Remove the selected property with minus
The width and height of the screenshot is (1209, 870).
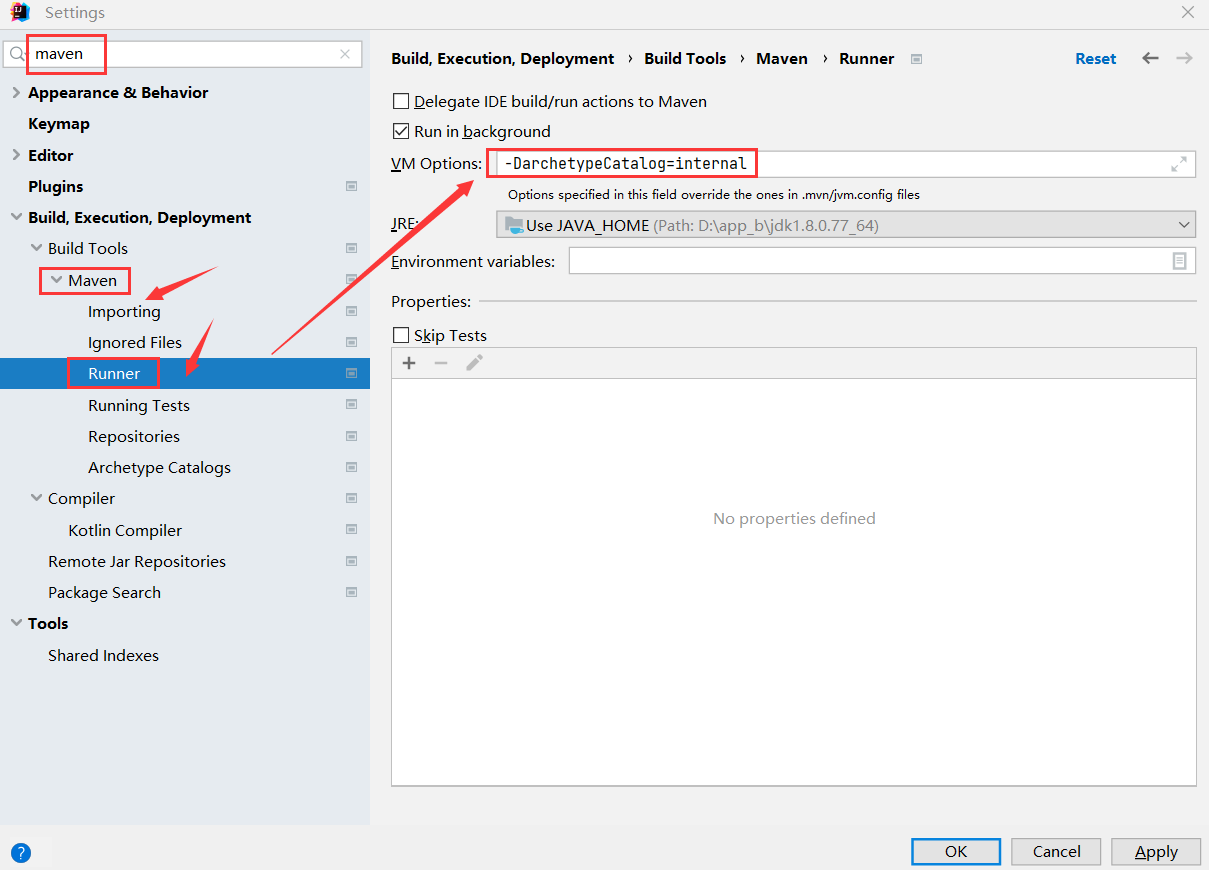(x=441, y=362)
